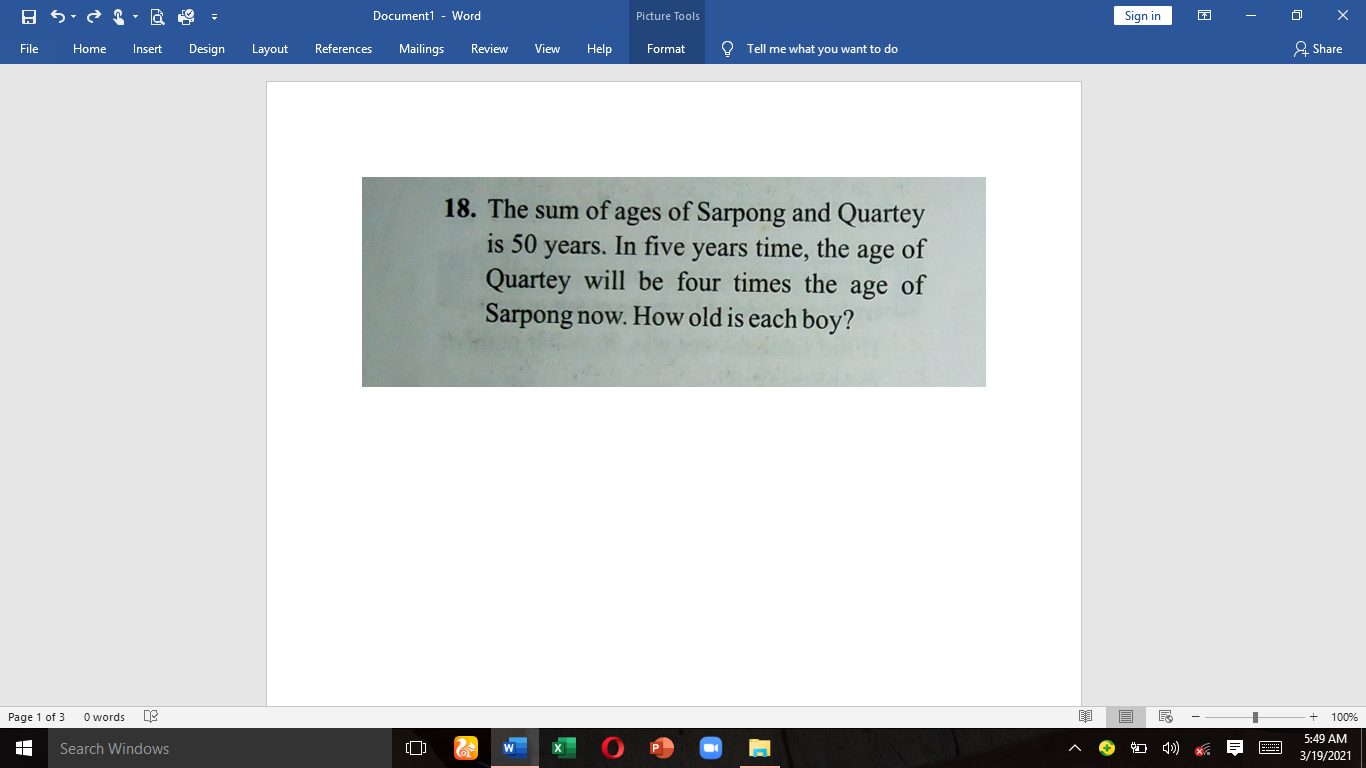
Task: Click the Sign in button
Action: click(x=1142, y=15)
